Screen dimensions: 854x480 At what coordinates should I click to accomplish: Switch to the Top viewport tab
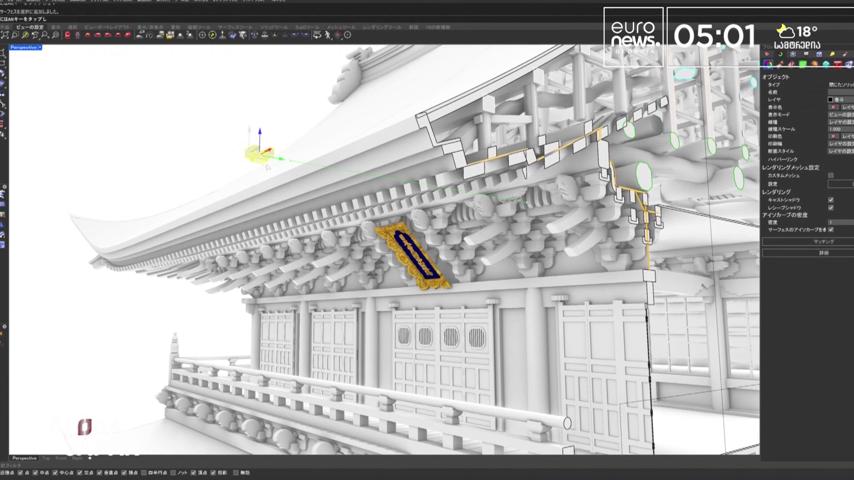click(x=46, y=459)
